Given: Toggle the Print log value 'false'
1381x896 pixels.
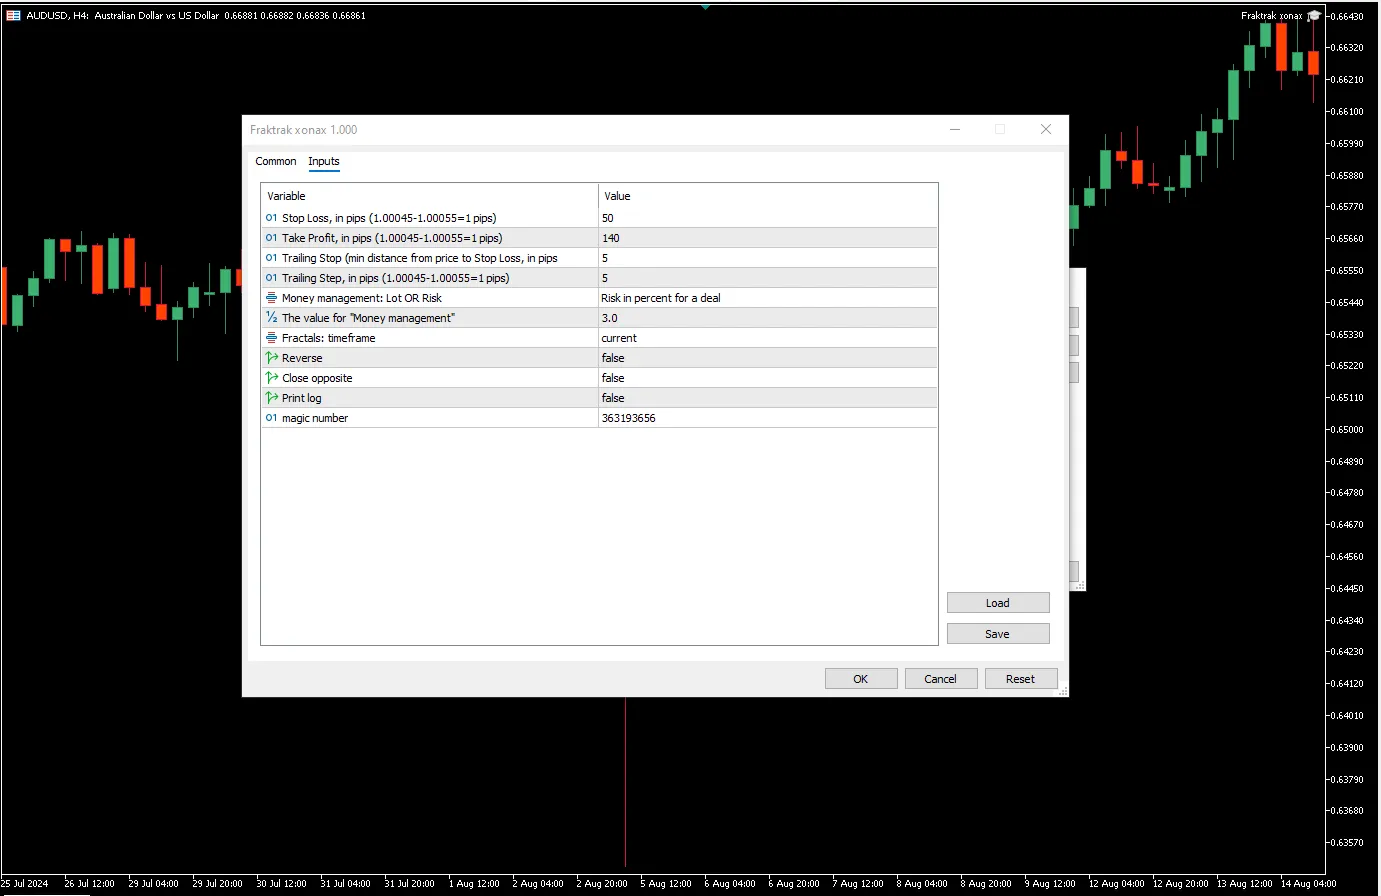Looking at the screenshot, I should [768, 398].
